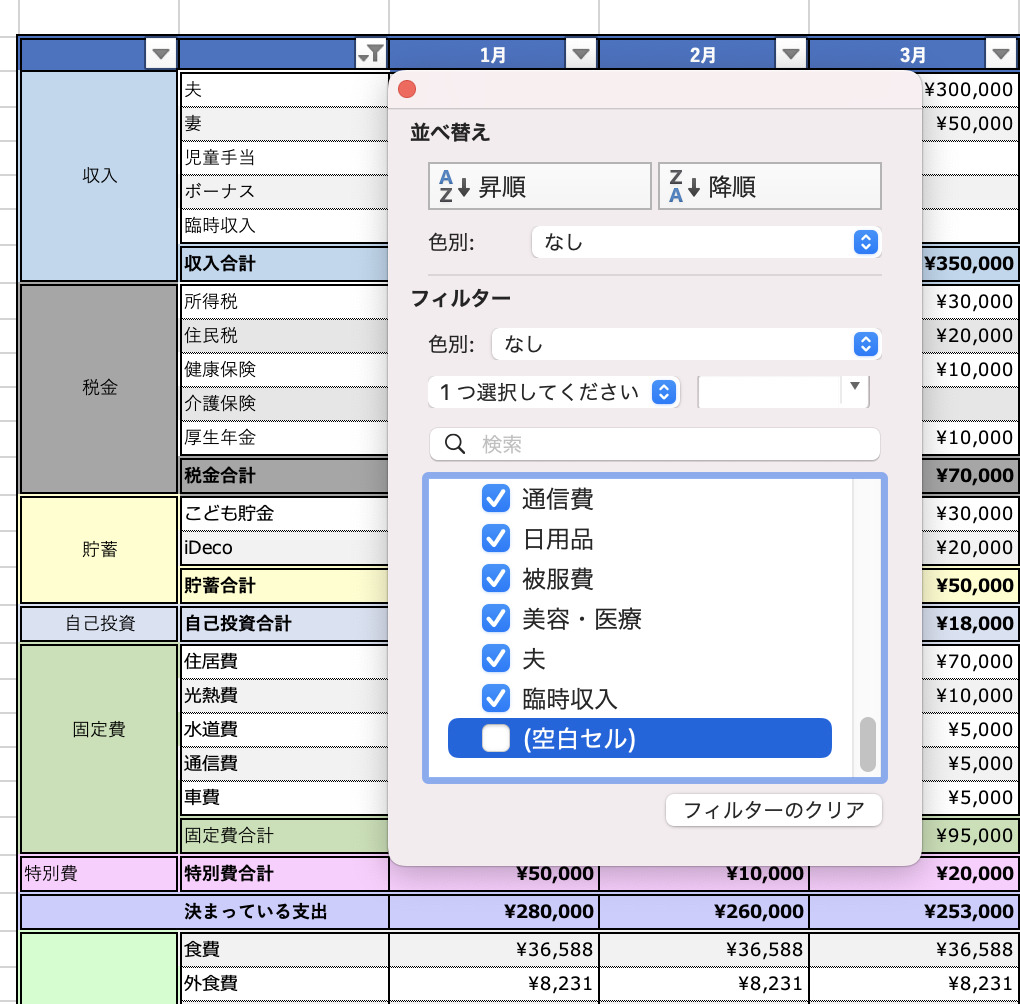
Task: Toggle off the 夫 filter entry
Action: (x=496, y=658)
